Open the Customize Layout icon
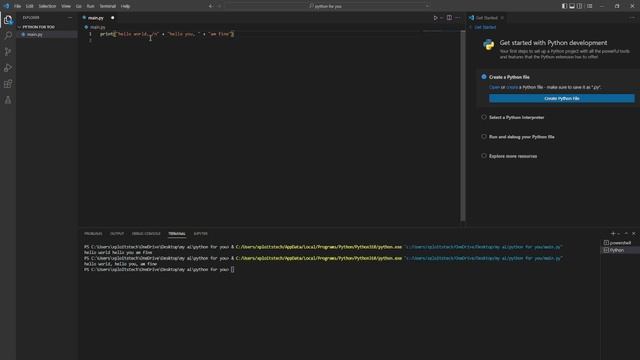Image resolution: width=640 pixels, height=360 pixels. coord(590,6)
